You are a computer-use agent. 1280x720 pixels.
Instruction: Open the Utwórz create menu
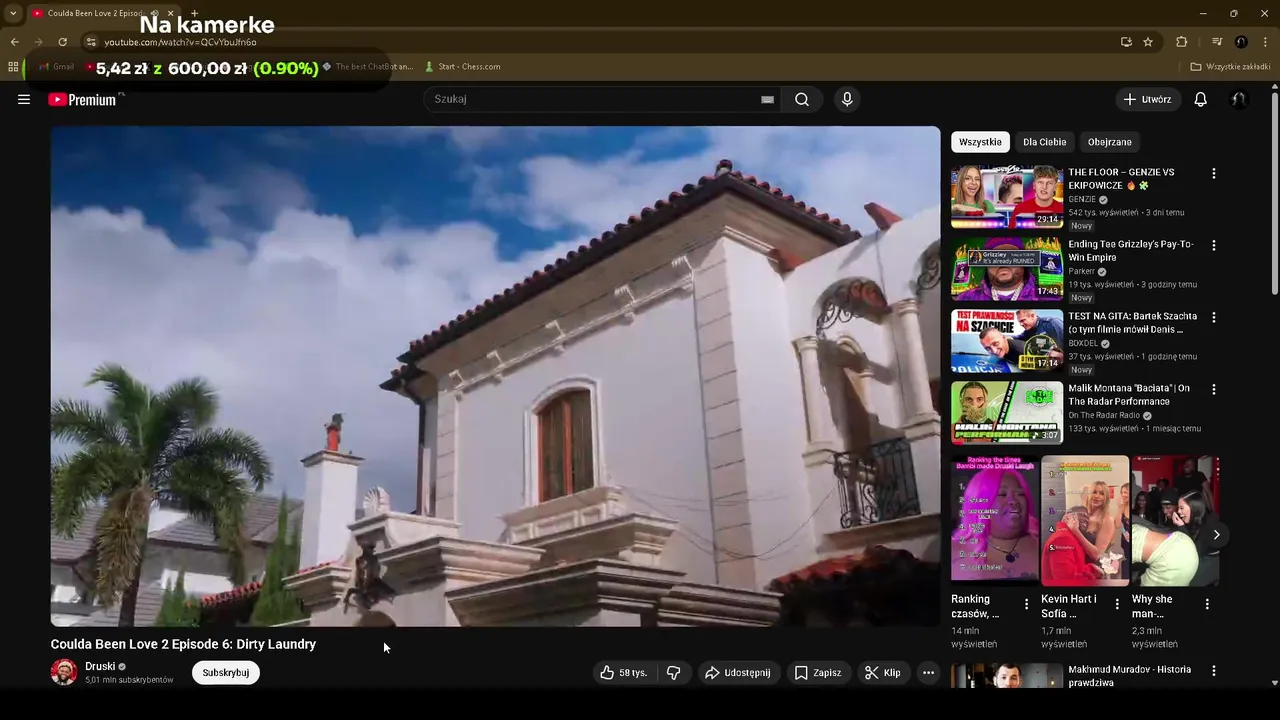pos(1147,99)
